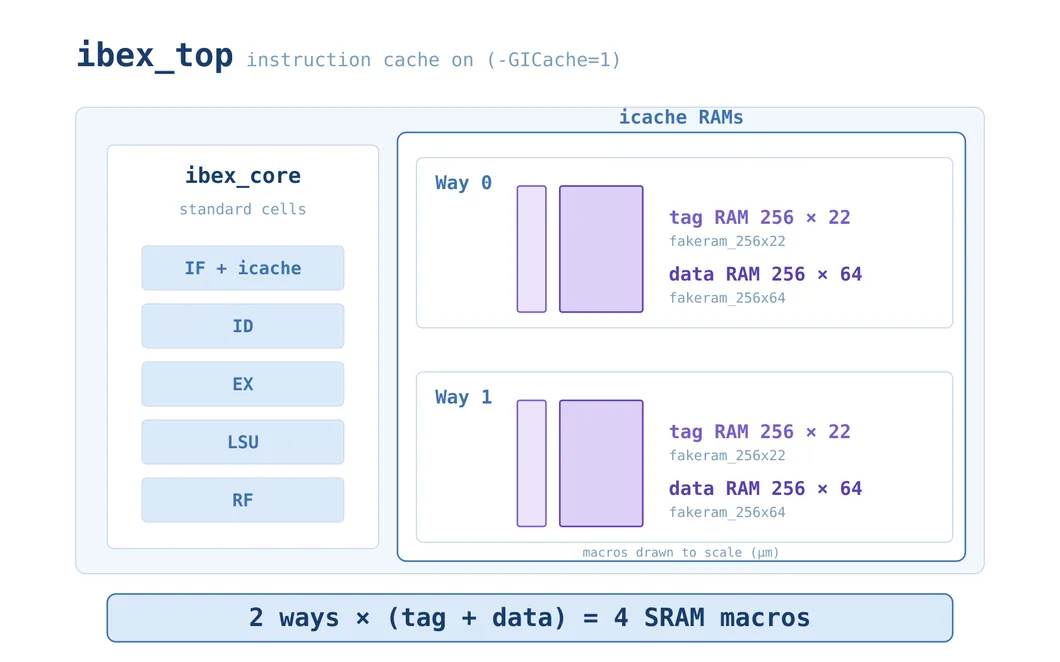Click 'data RAM 256 × 64' in Way 0
The width and height of the screenshot is (1060, 662).
pyautogui.click(x=765, y=274)
